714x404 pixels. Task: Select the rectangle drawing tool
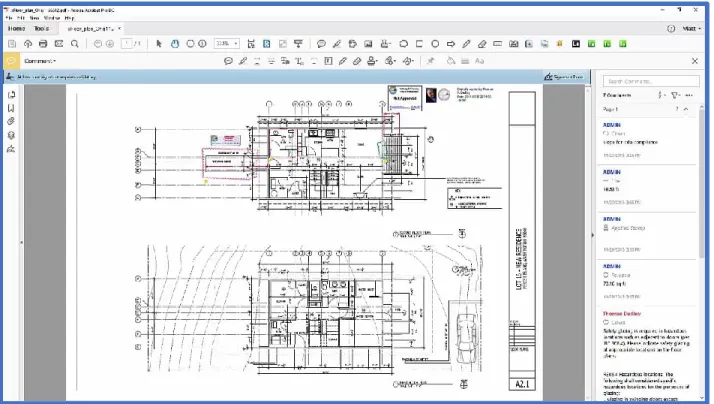pyautogui.click(x=419, y=44)
